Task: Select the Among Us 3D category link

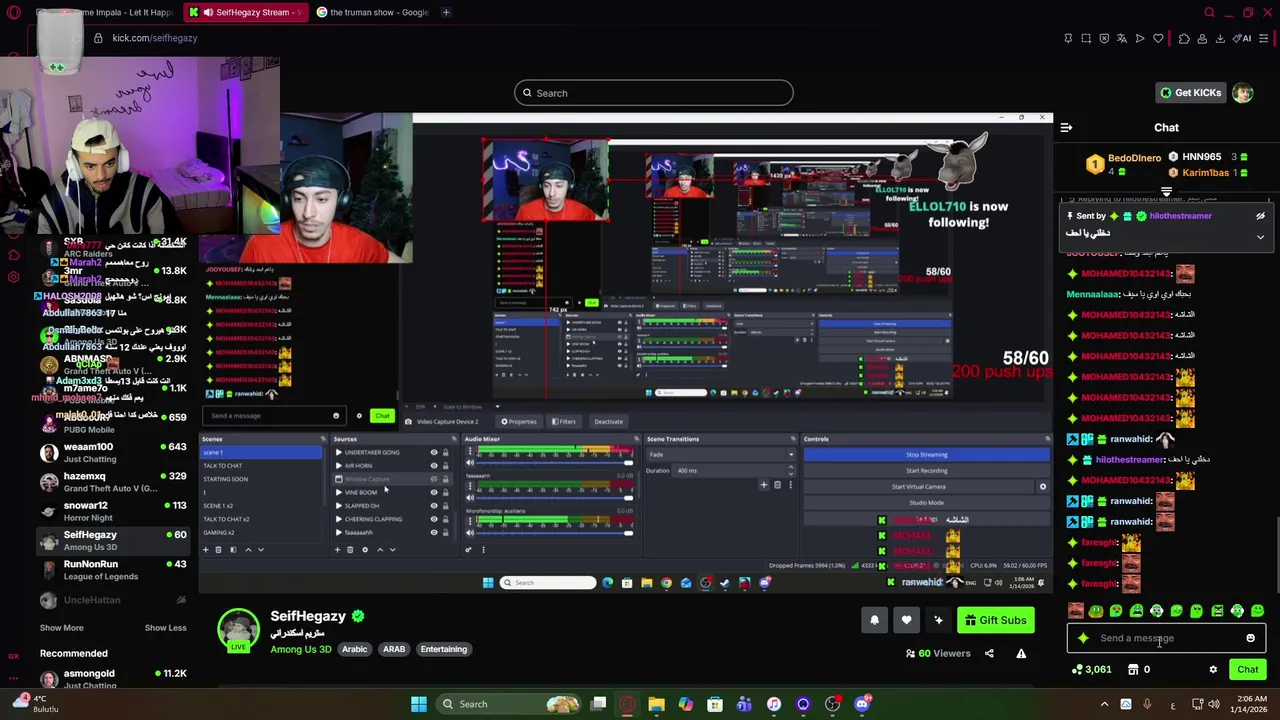Action: coord(300,649)
